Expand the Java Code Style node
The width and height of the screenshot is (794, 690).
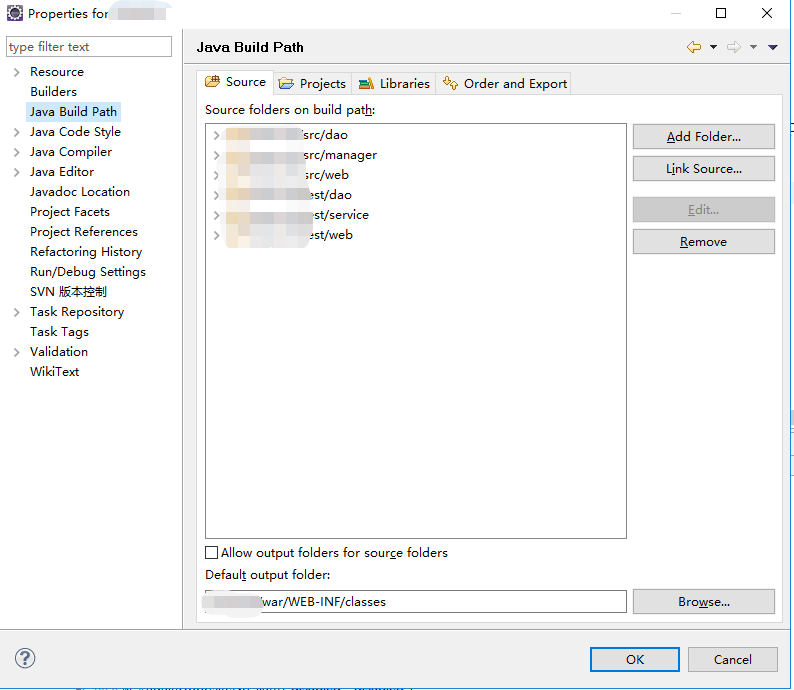tap(17, 133)
